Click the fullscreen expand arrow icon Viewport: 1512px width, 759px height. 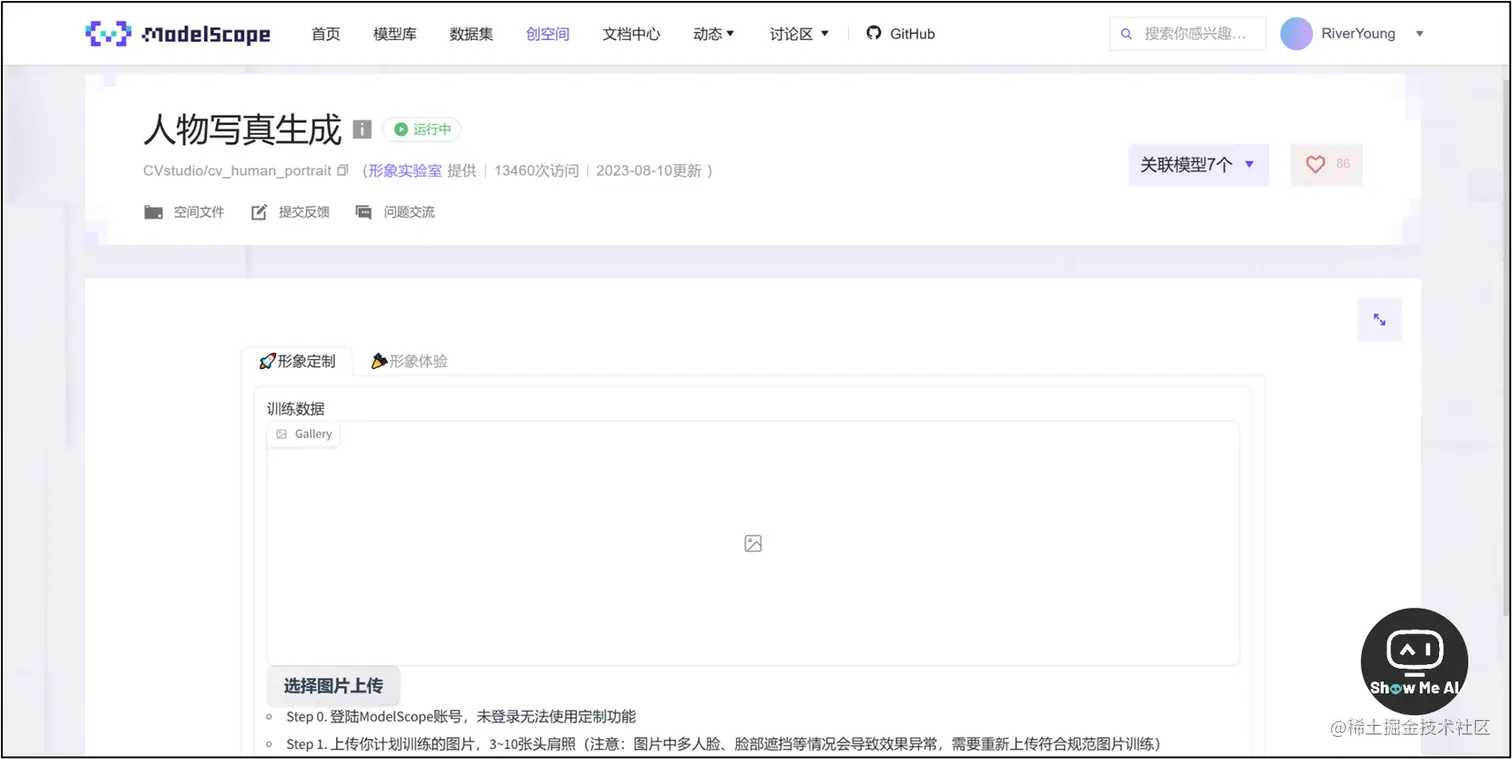1379,319
